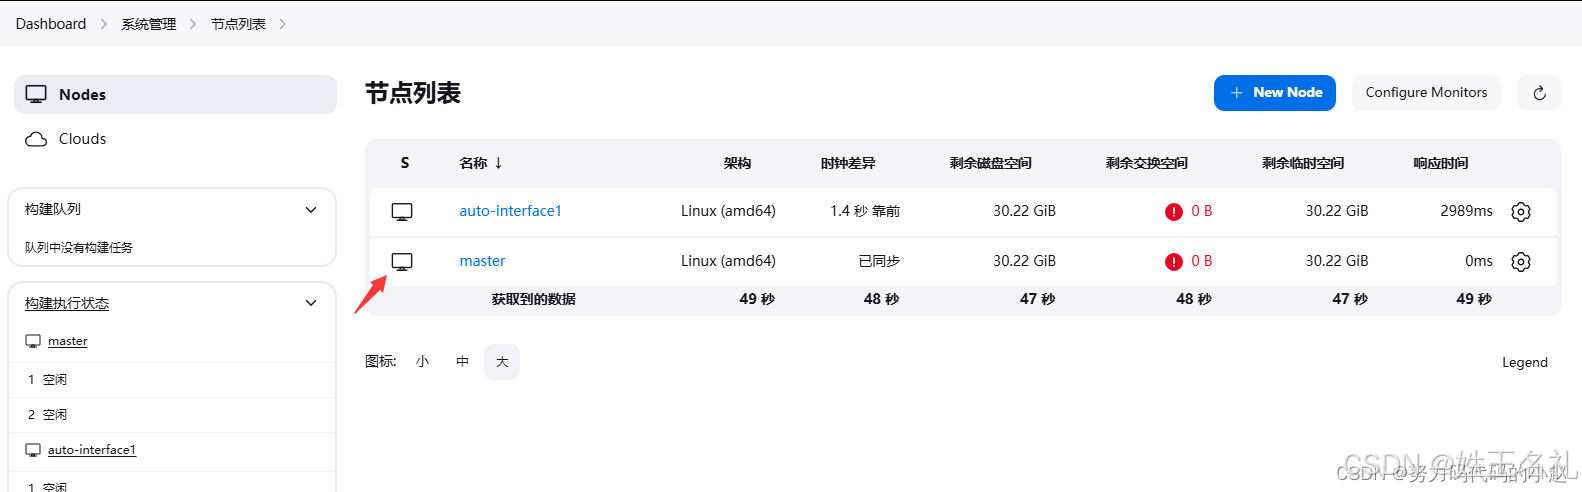
Task: Open auto-interface1 link in 构建执行状态 panel
Action: click(x=92, y=450)
